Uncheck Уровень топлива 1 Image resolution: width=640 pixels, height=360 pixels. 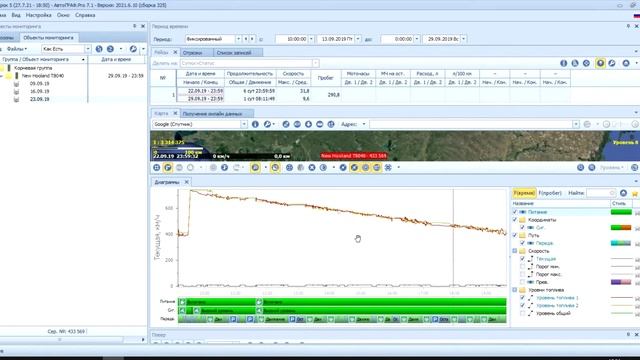(x=522, y=298)
